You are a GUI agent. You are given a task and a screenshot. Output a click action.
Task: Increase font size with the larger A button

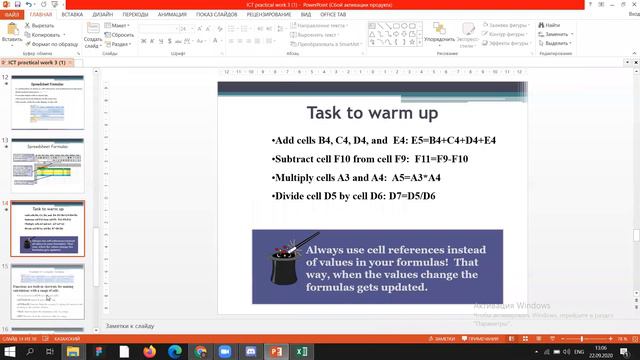click(199, 29)
